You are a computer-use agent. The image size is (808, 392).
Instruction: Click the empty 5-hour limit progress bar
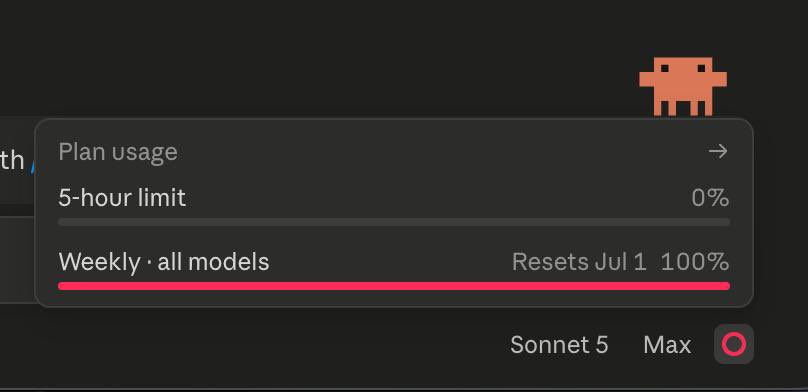[x=394, y=223]
